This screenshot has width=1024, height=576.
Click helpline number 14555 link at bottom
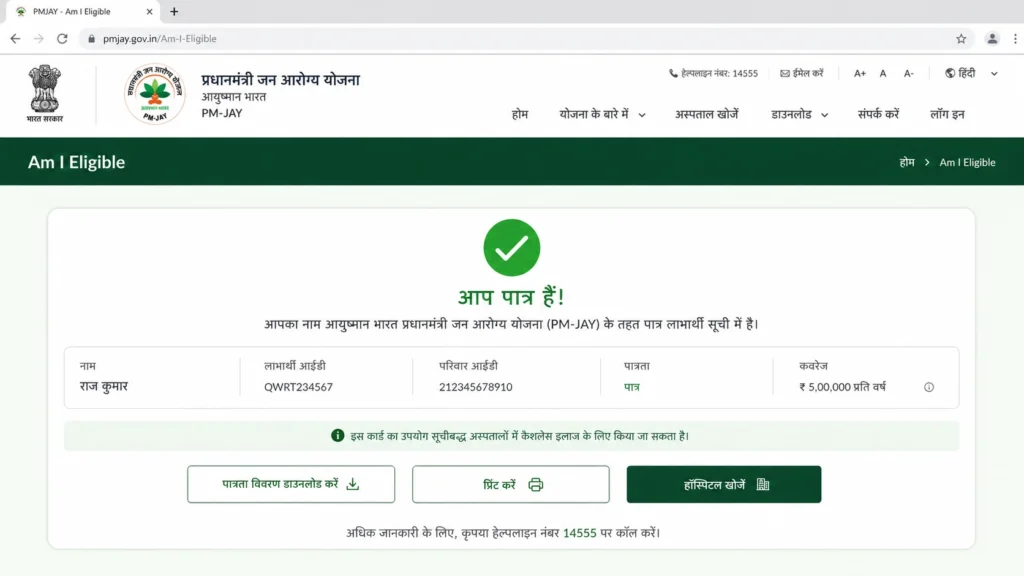coord(579,533)
